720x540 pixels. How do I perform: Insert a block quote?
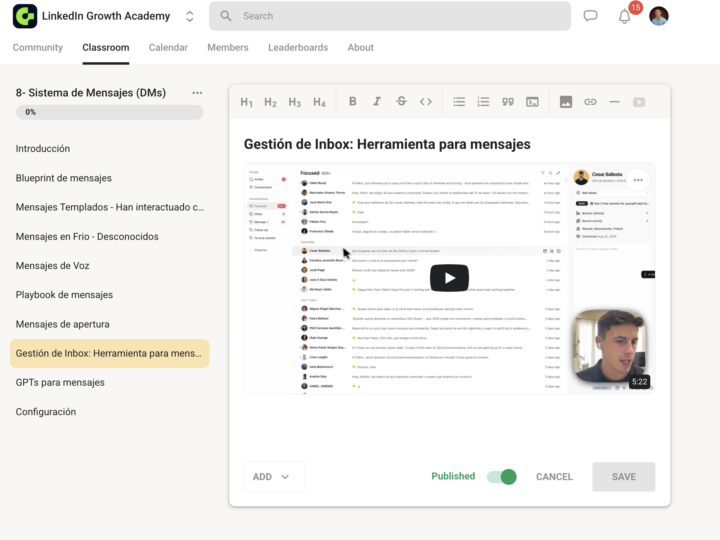pos(508,101)
